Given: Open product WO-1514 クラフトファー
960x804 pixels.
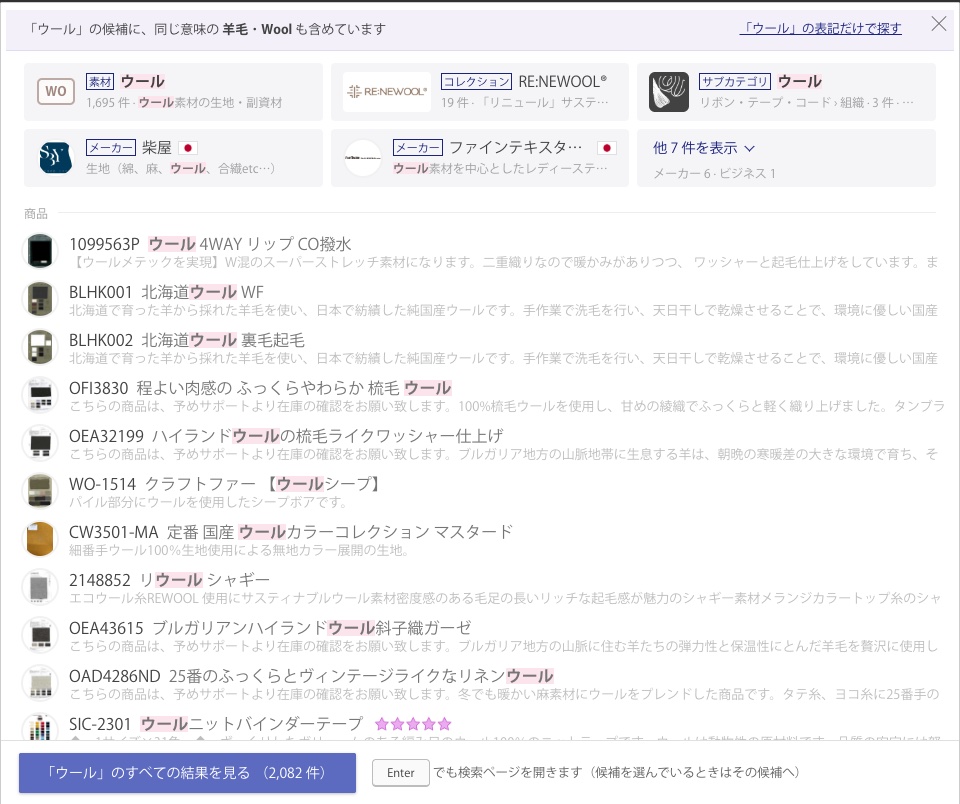Looking at the screenshot, I should tap(480, 492).
